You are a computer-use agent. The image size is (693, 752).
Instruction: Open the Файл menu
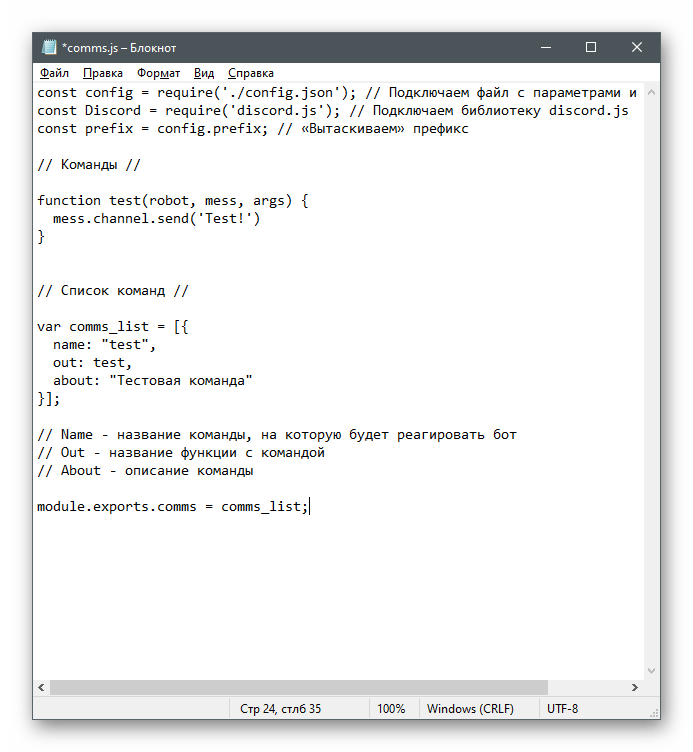[54, 73]
